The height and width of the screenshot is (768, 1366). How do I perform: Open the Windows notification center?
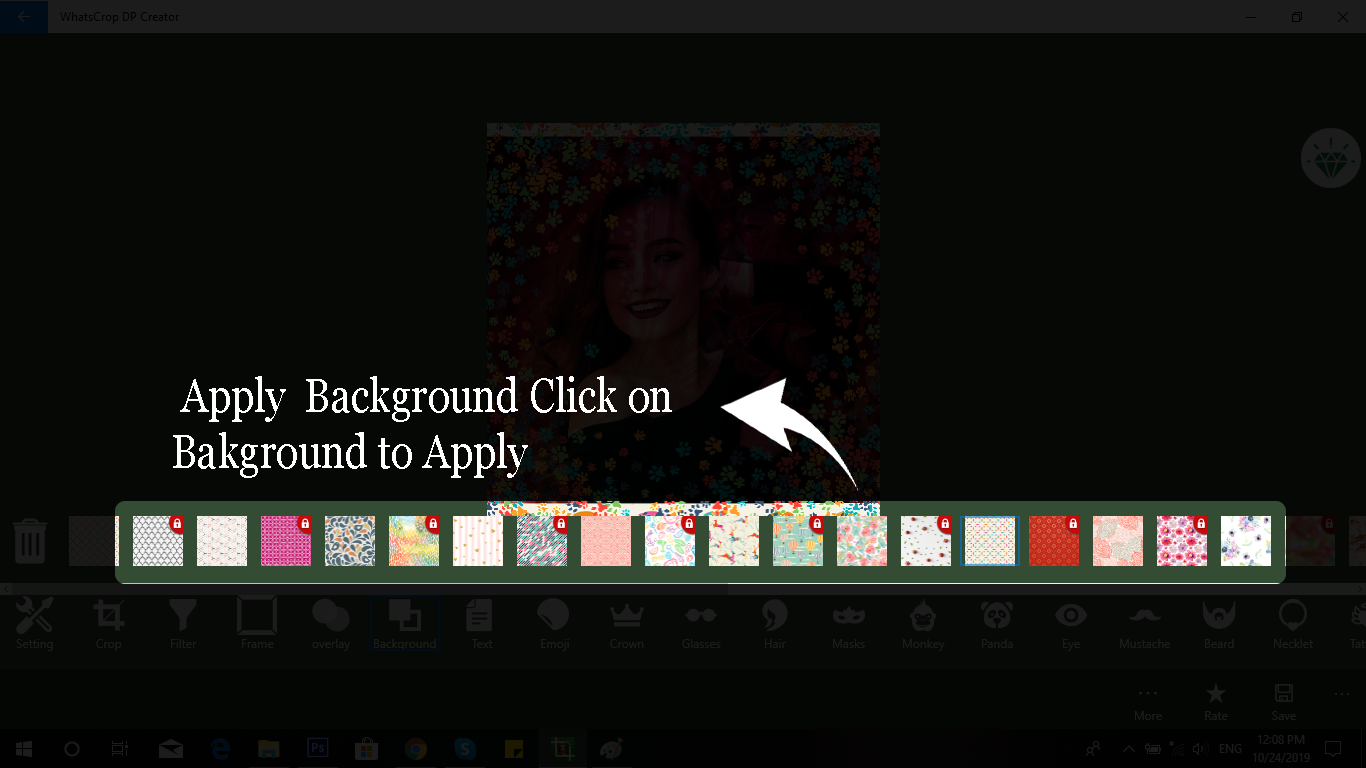1333,748
